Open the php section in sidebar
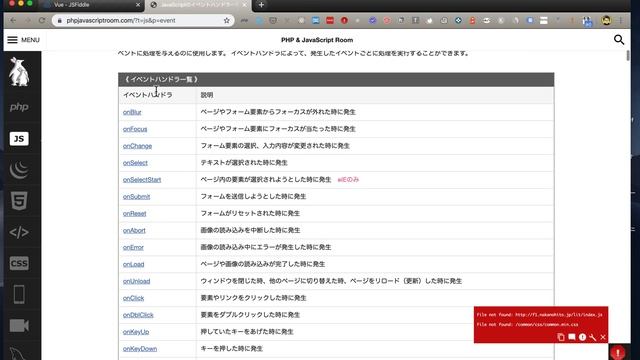The height and width of the screenshot is (360, 640). (19, 107)
